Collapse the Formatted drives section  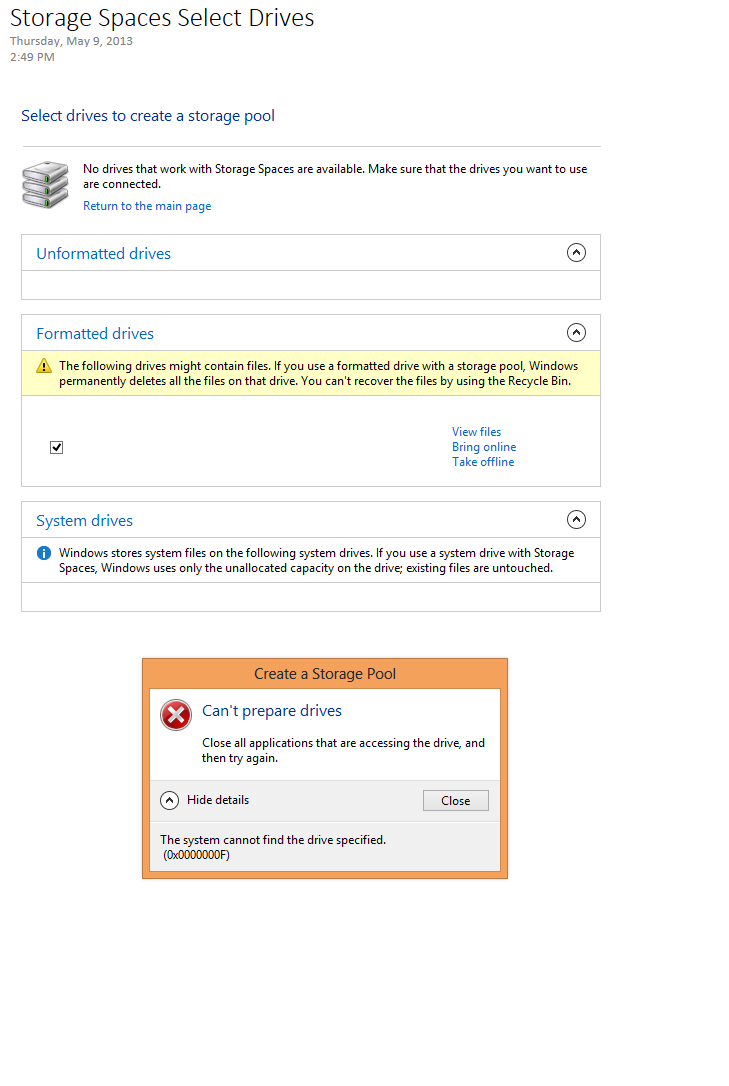576,332
